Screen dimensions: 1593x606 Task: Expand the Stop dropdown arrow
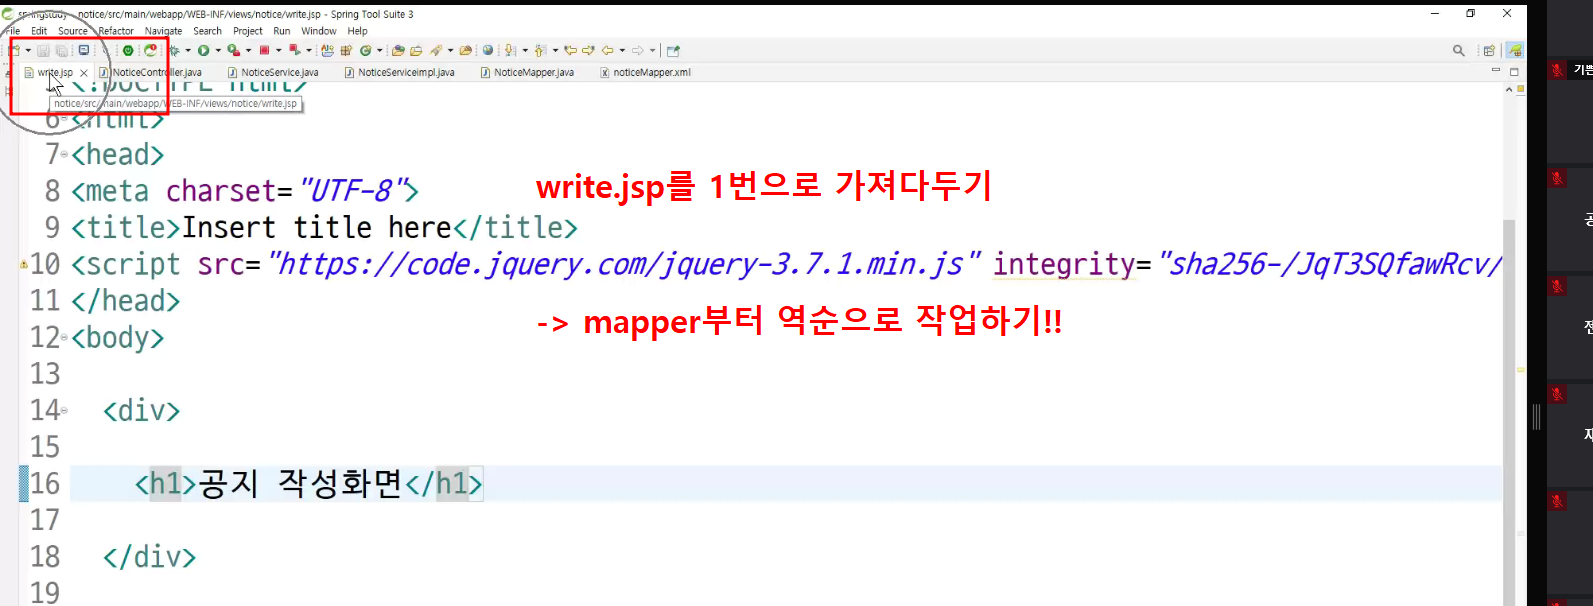pyautogui.click(x=278, y=50)
